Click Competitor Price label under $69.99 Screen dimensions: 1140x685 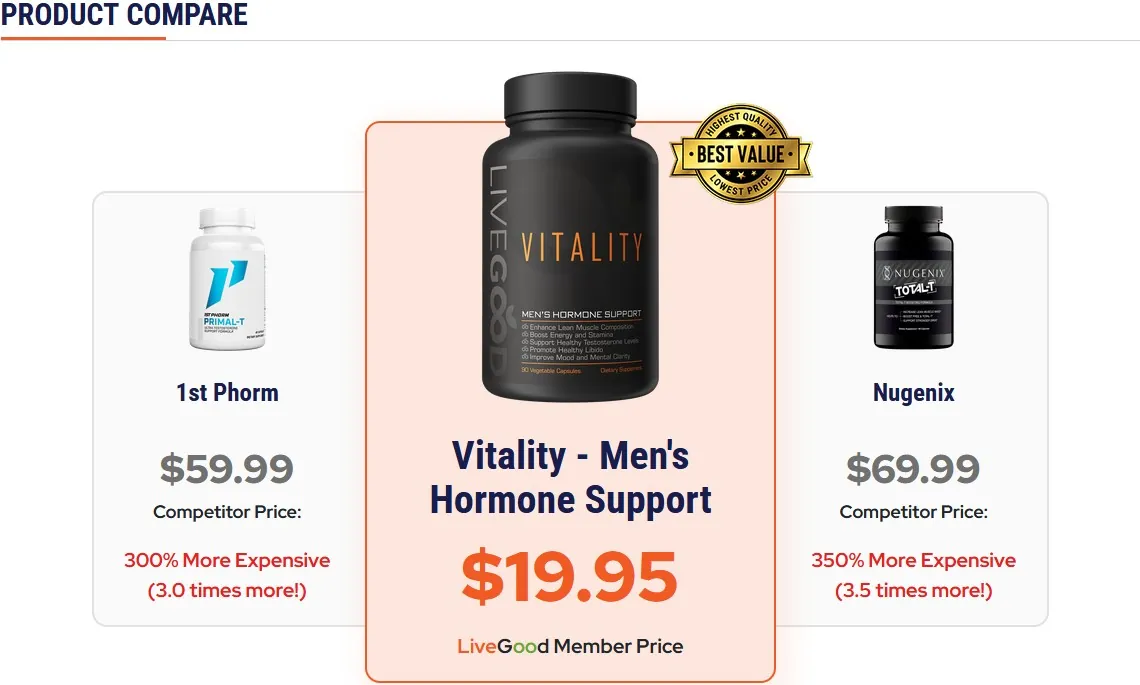pos(913,512)
